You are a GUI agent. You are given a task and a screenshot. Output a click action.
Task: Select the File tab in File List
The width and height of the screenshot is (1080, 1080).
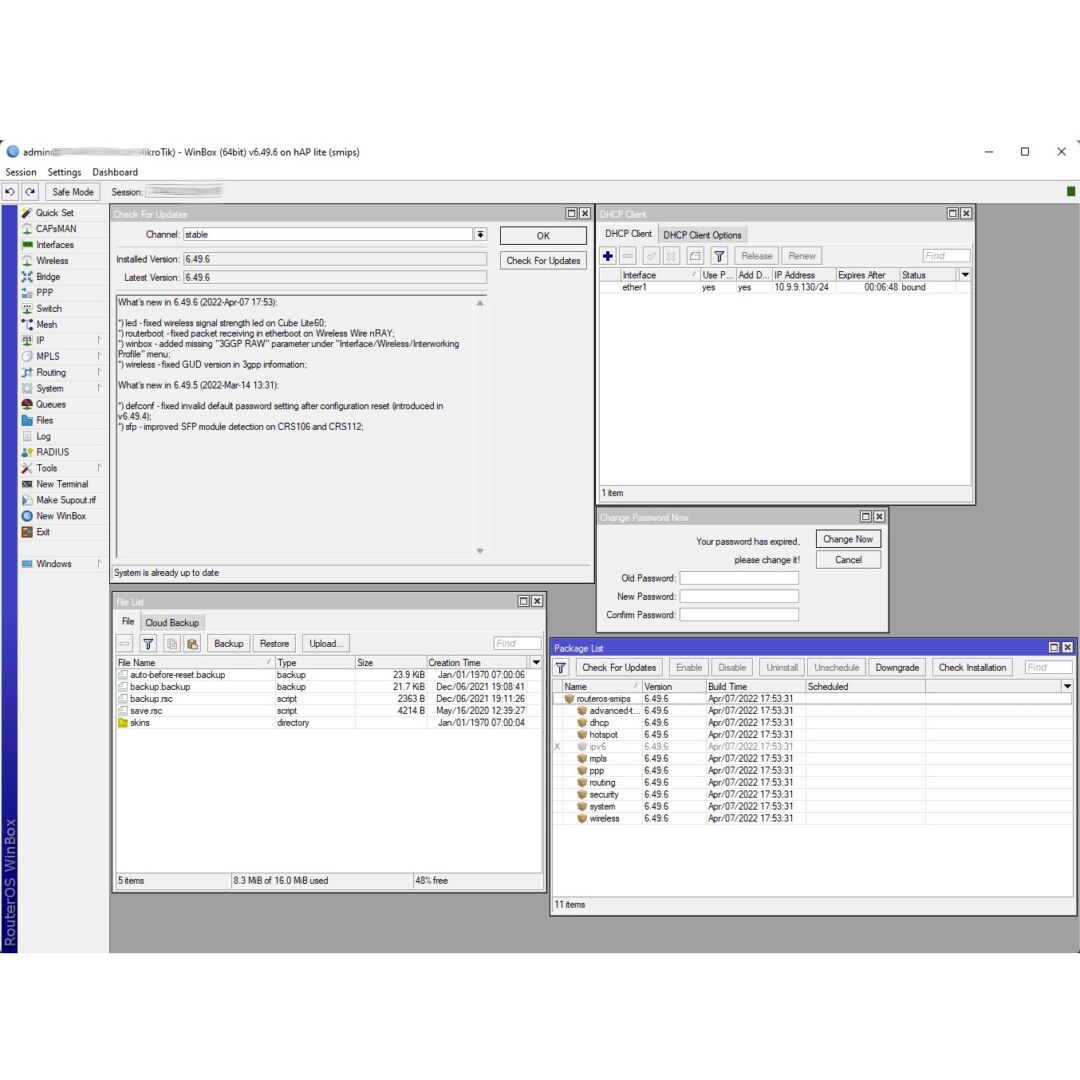pos(128,621)
